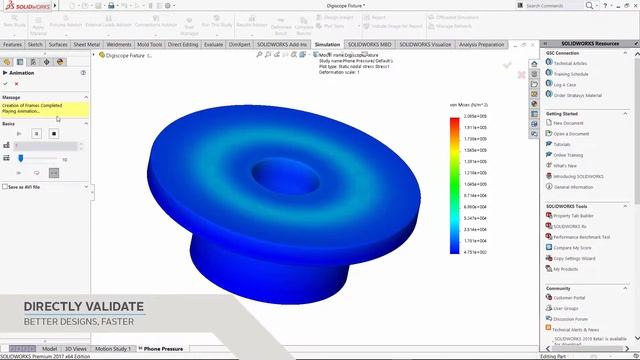Screen dimensions: 640x360
Task: Open SOLIDWORKS Resources home task pane icon
Action: (534, 64)
